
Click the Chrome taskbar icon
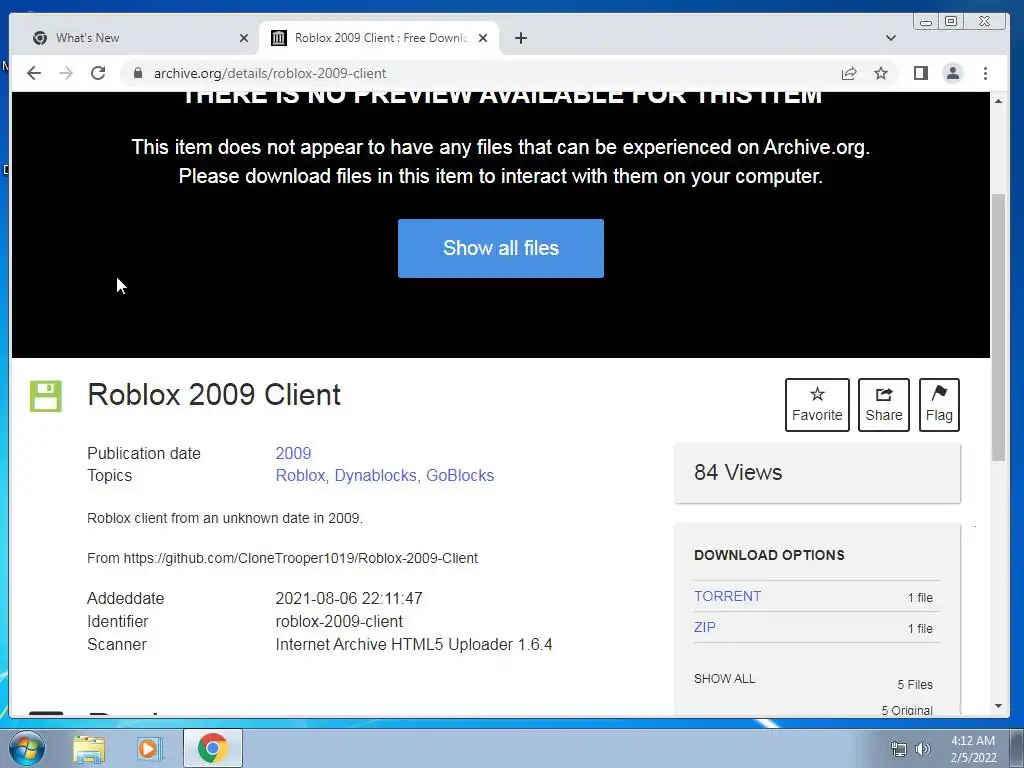[x=212, y=748]
